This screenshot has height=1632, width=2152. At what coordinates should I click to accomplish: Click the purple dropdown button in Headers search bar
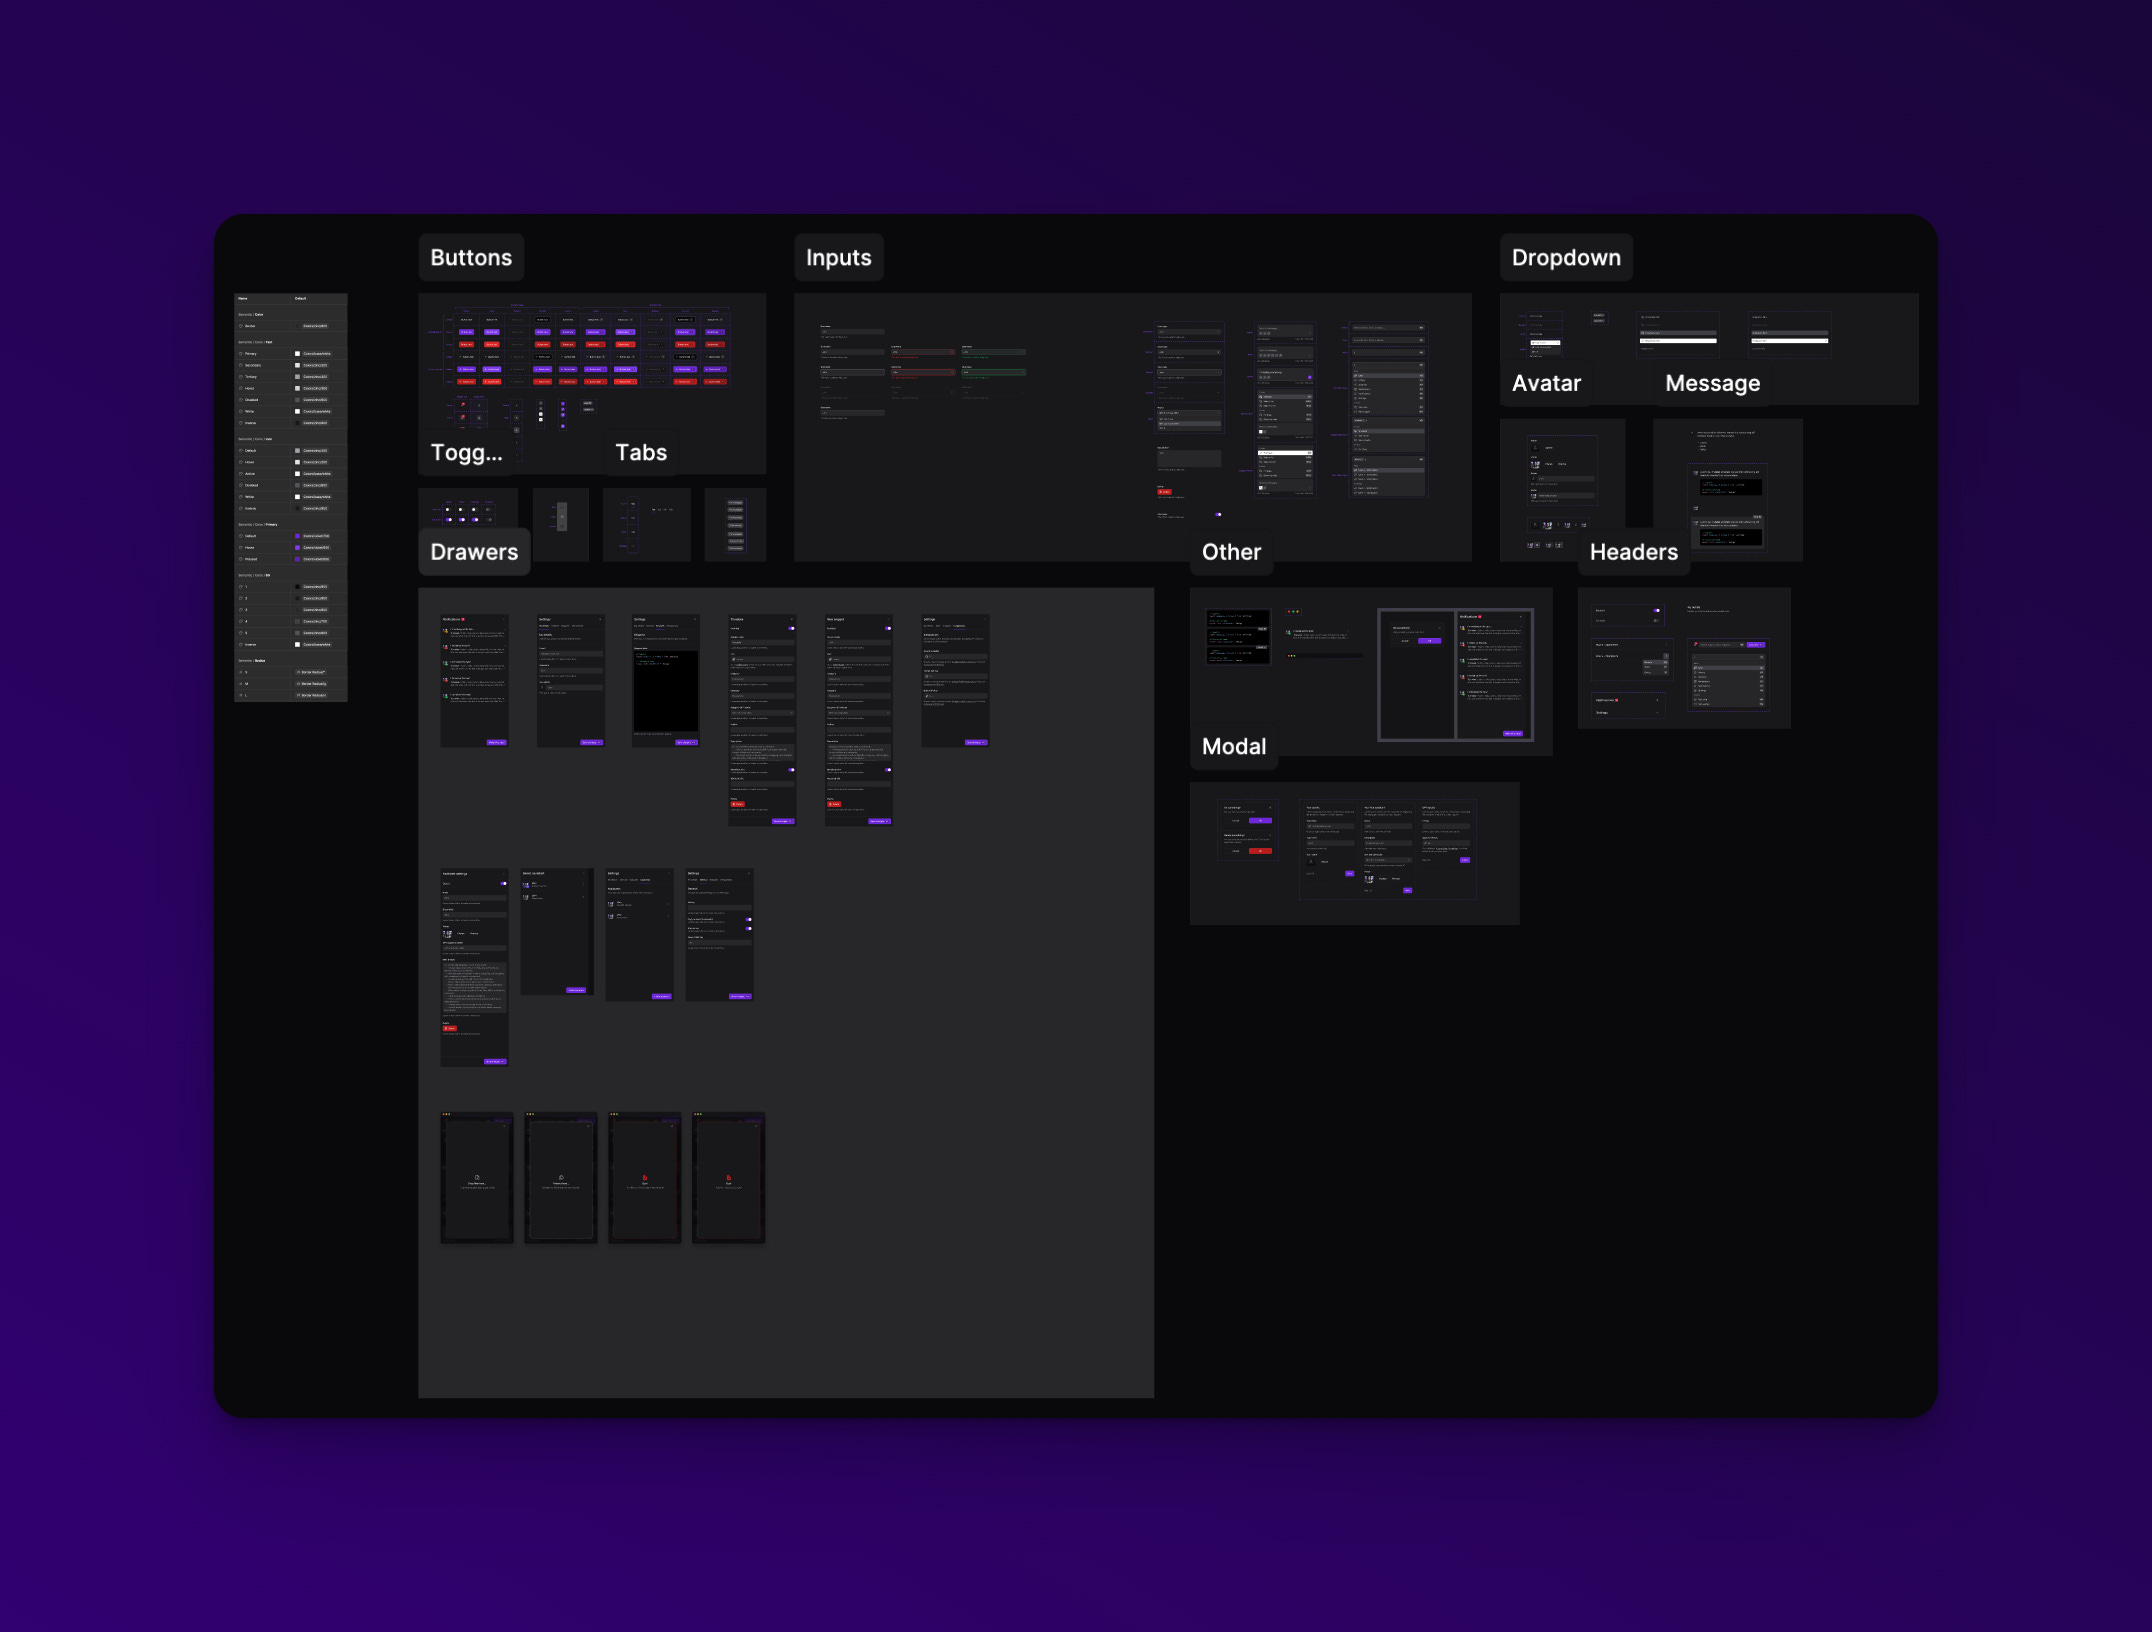pyautogui.click(x=1755, y=645)
